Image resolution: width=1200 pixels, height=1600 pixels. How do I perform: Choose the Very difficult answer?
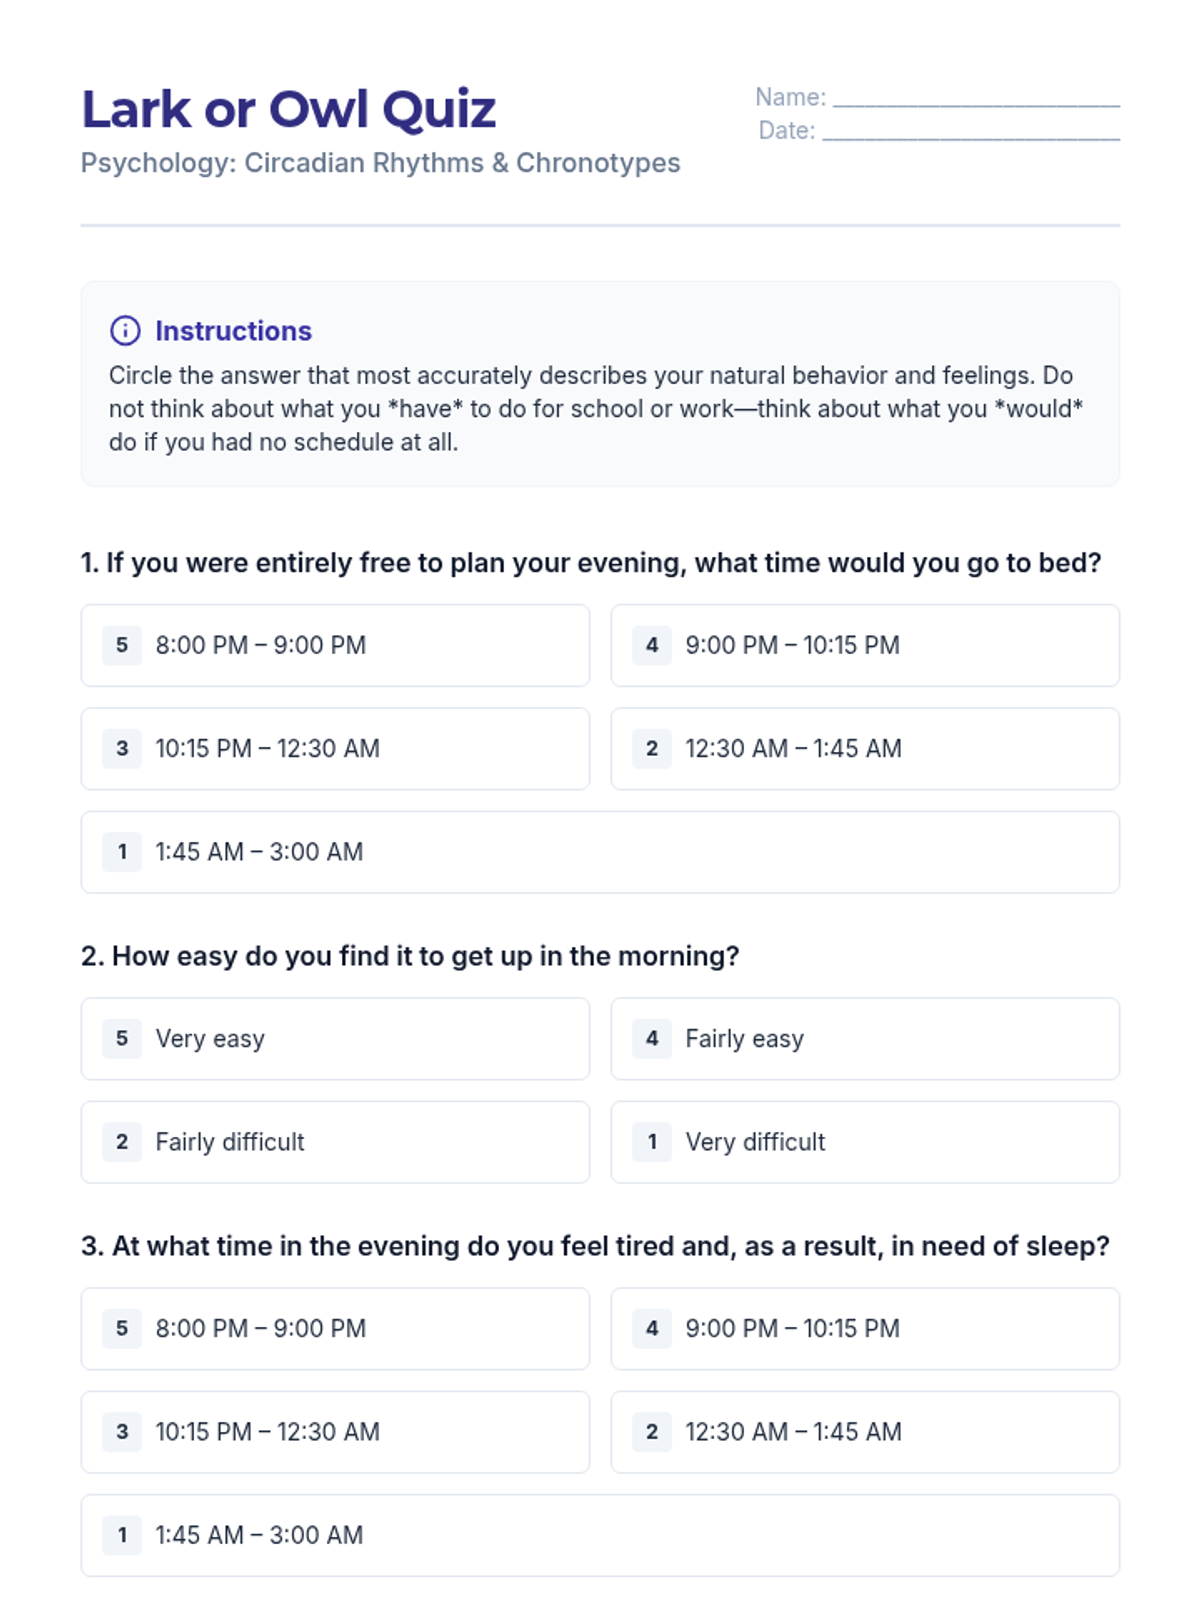point(865,1142)
